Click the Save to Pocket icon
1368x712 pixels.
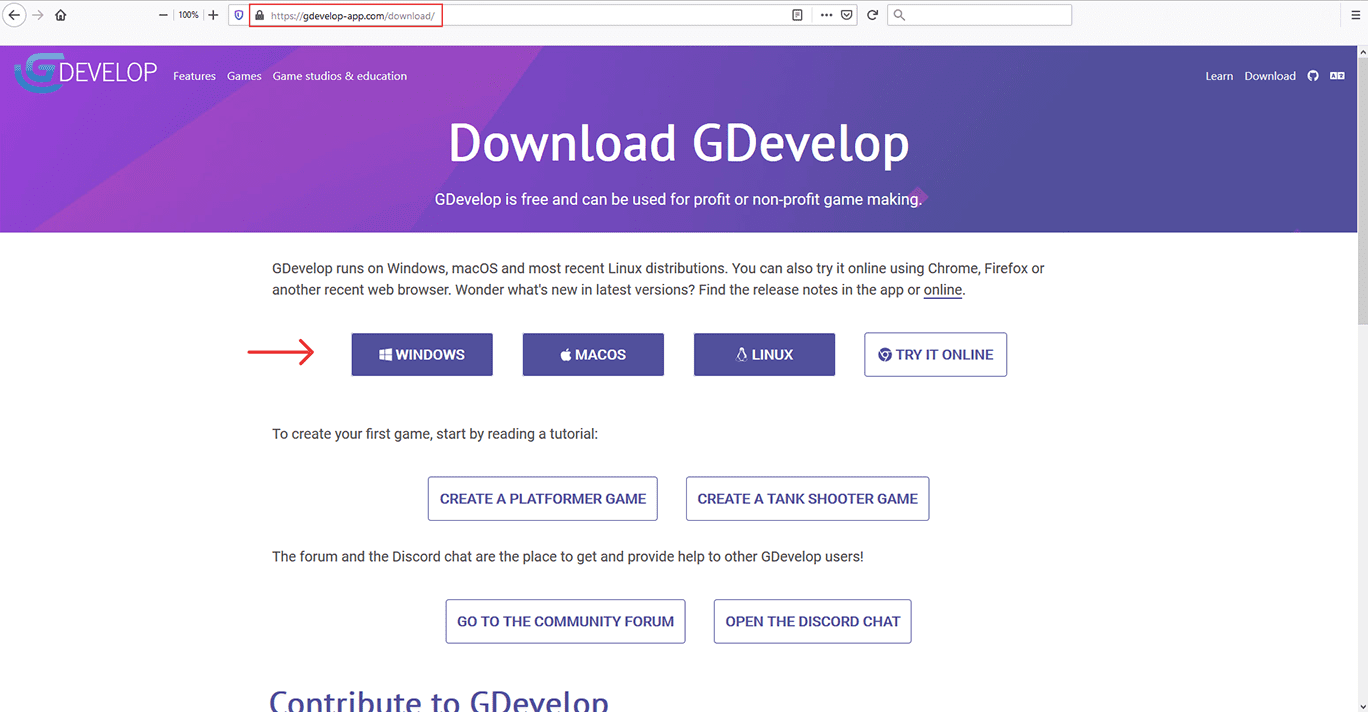click(x=847, y=15)
